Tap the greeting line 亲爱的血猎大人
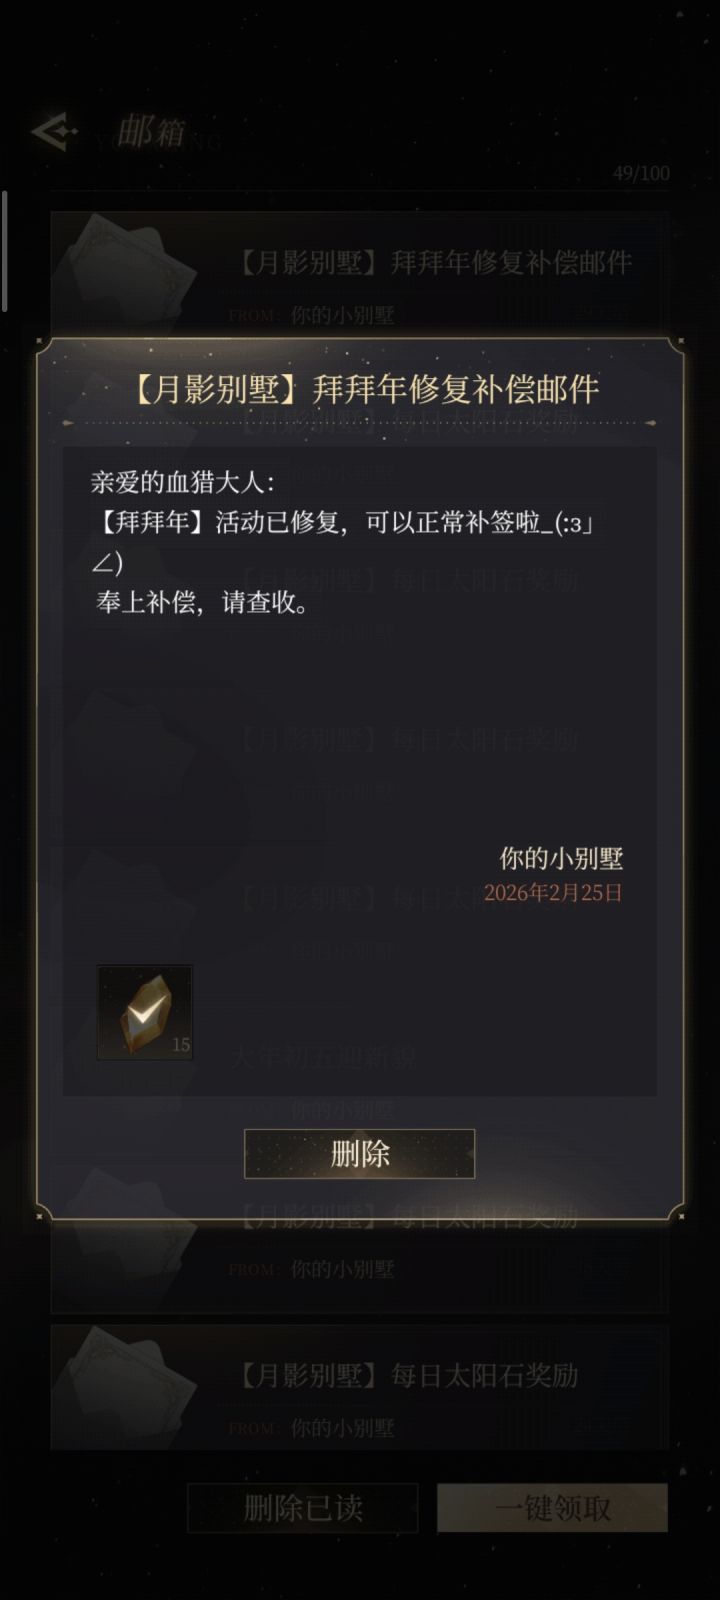The image size is (720, 1600). click(182, 482)
